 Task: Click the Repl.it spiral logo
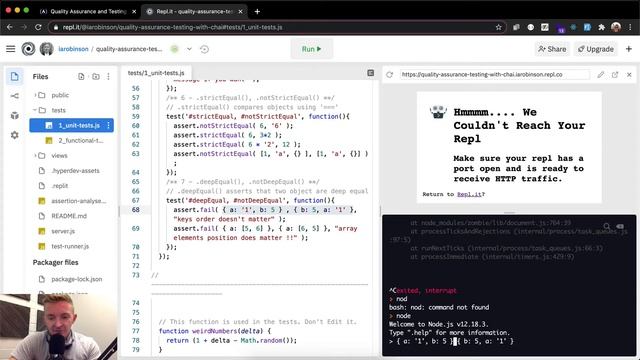tap(28, 49)
